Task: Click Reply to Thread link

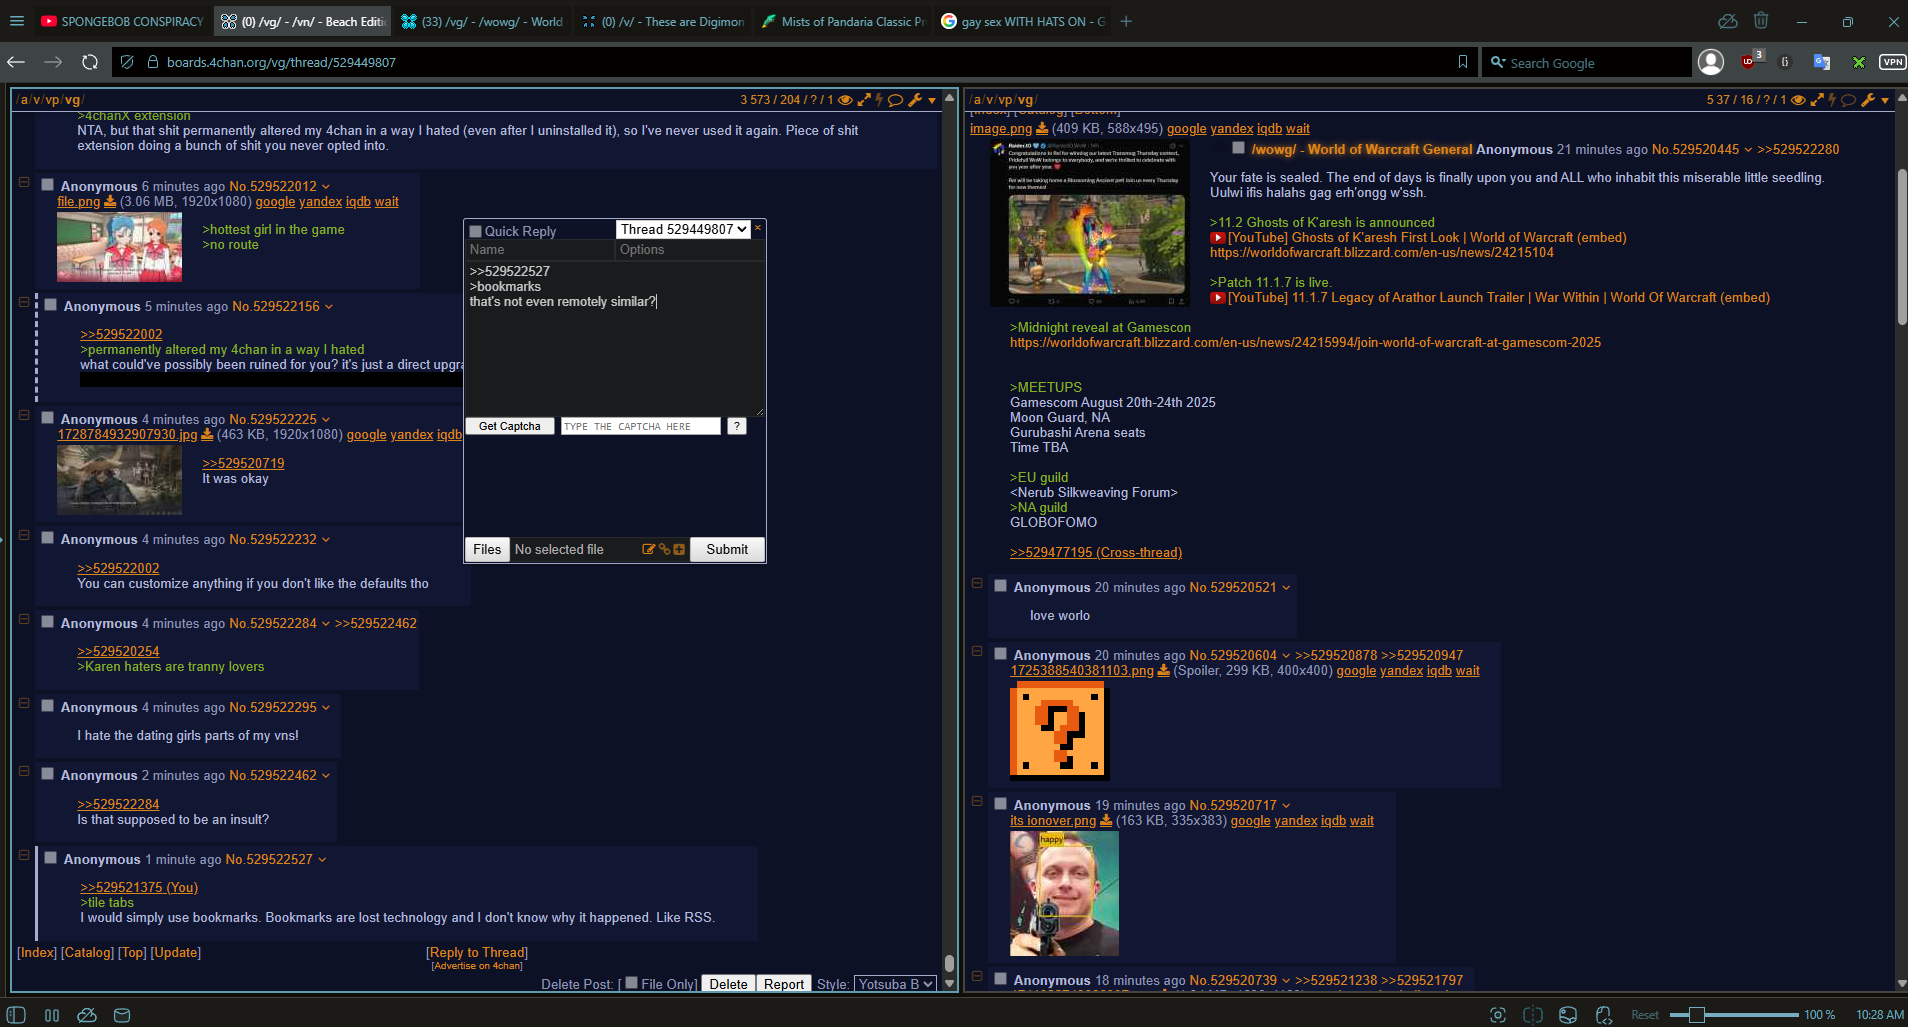Action: coord(477,952)
